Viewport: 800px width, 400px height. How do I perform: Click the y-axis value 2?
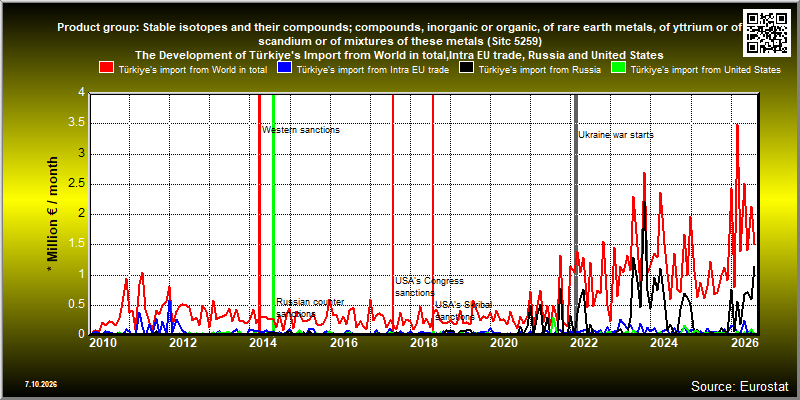[x=81, y=214]
